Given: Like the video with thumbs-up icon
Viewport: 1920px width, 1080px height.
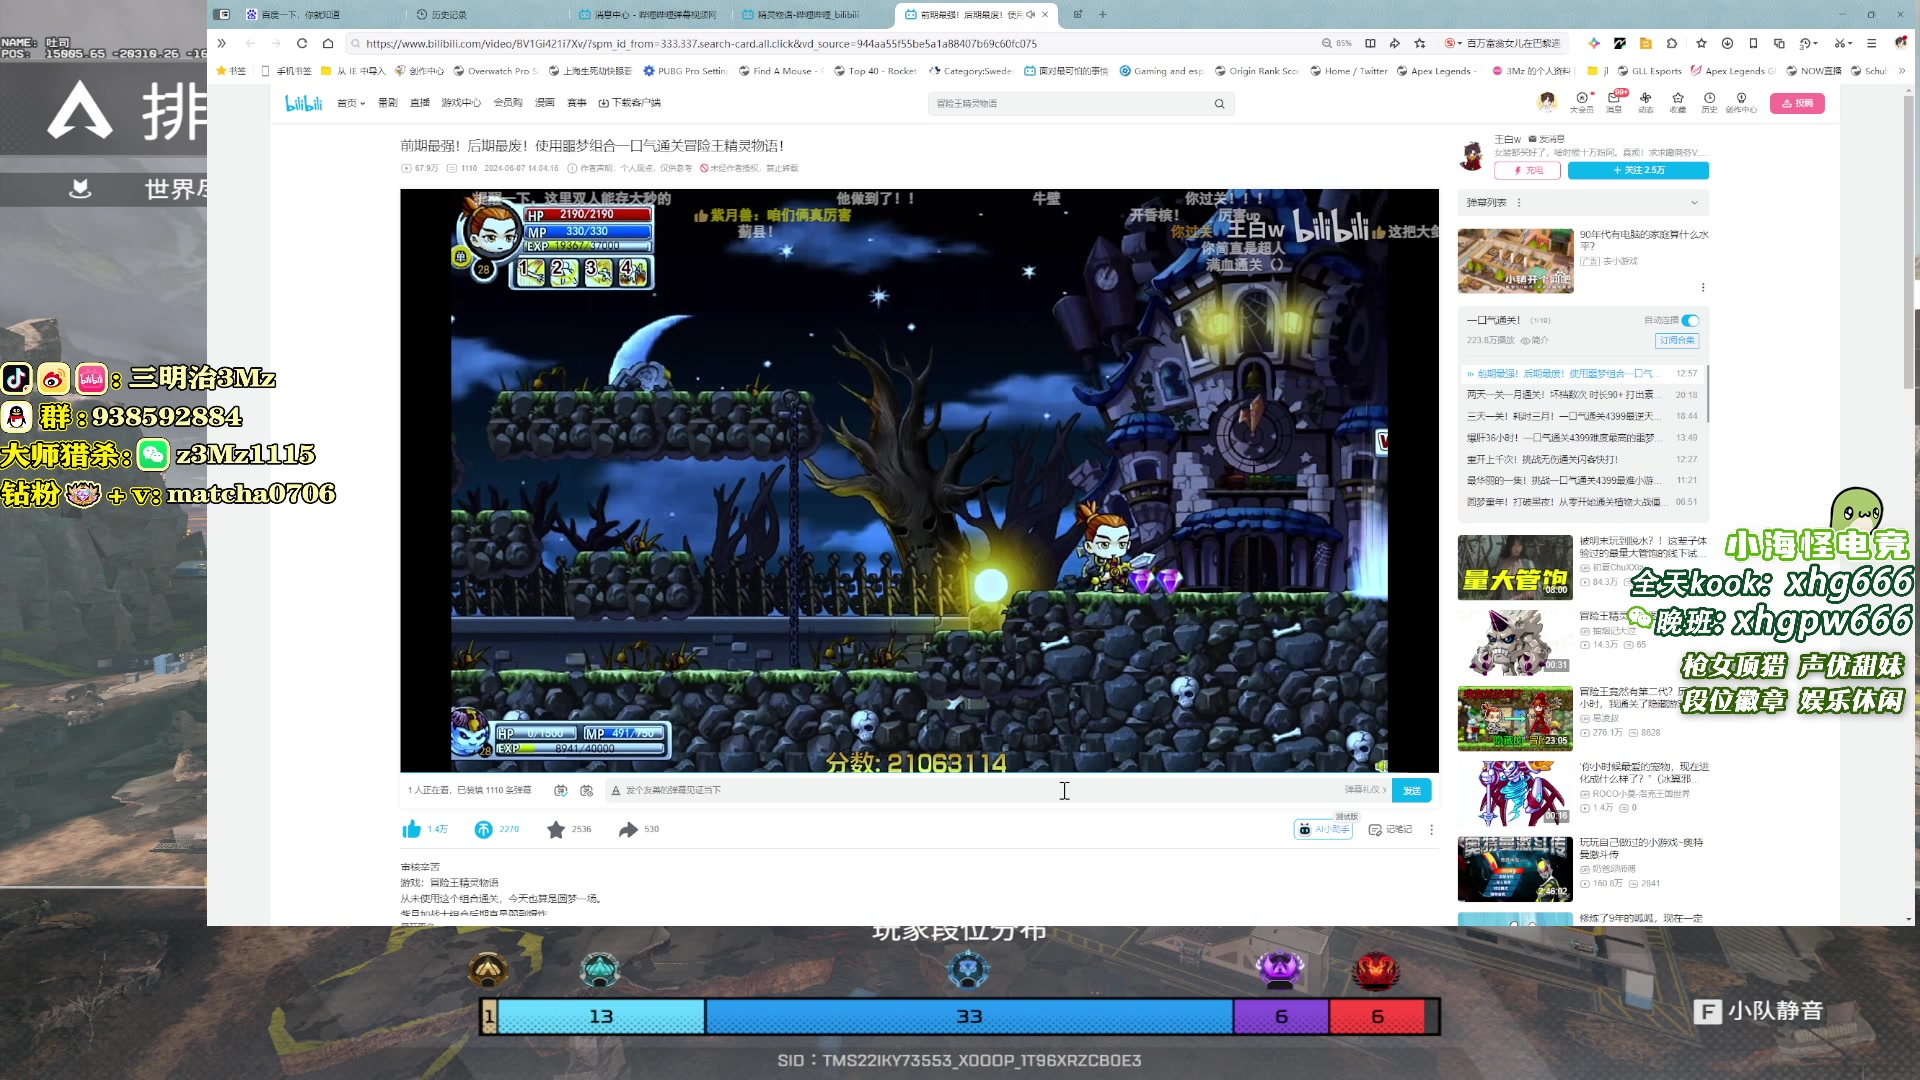Looking at the screenshot, I should point(411,829).
